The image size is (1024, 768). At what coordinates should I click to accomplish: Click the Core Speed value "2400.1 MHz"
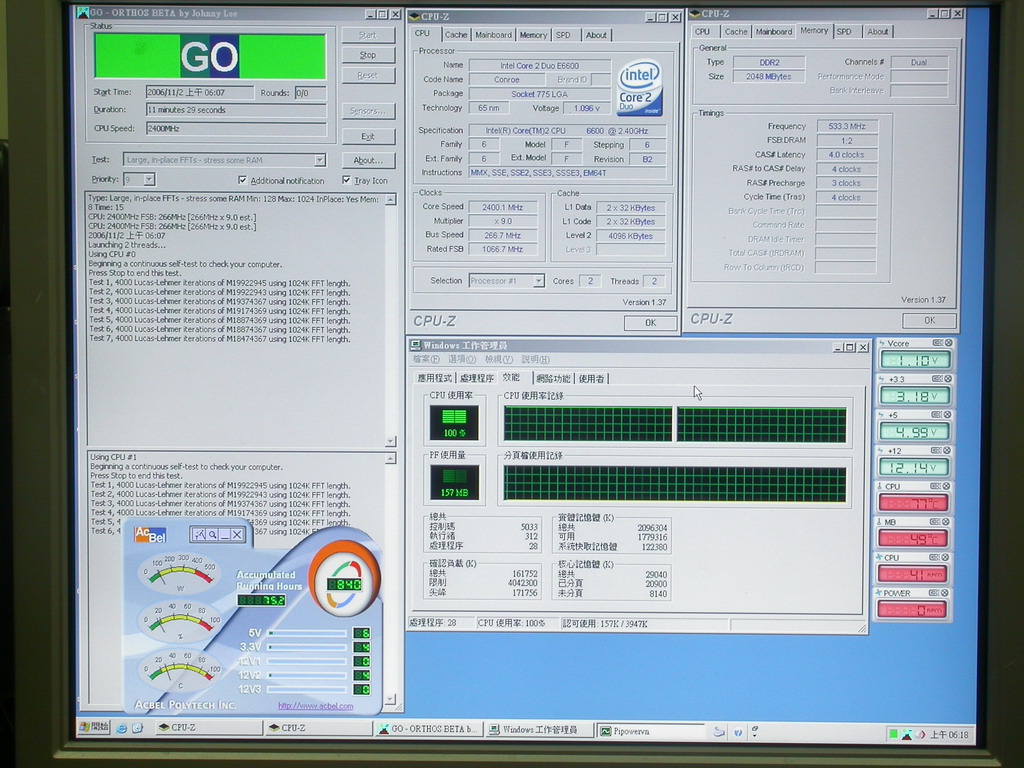[503, 207]
